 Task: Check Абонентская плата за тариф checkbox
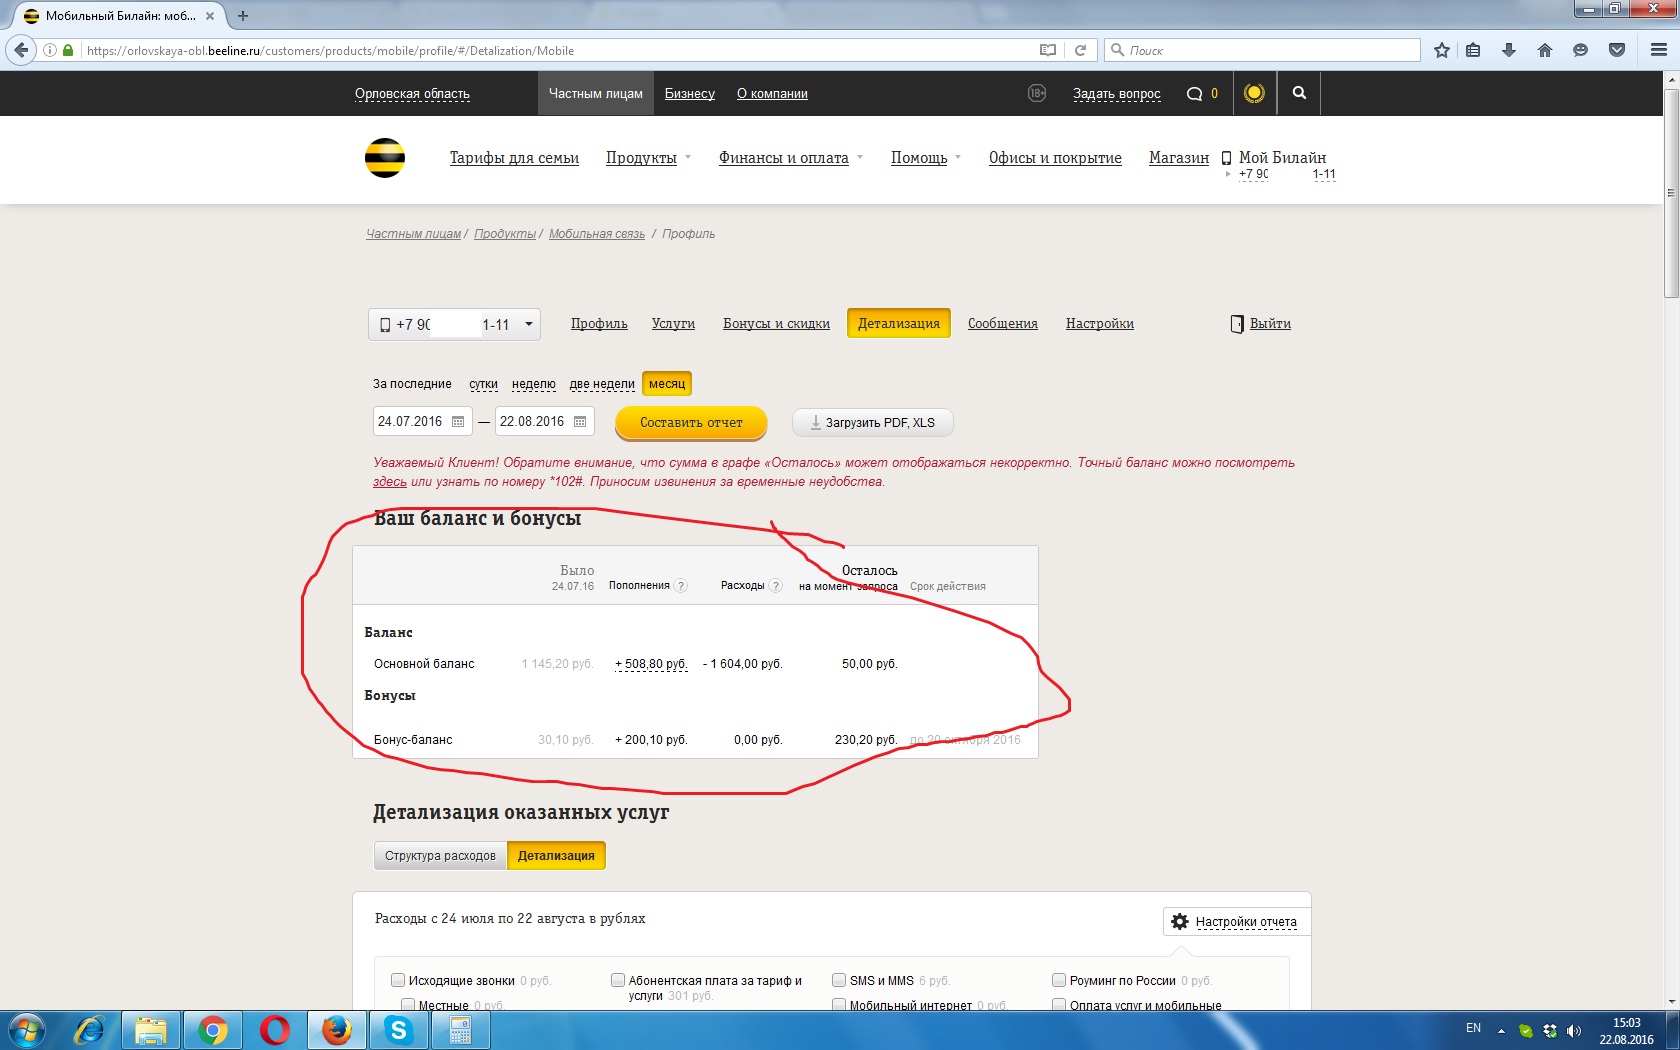pos(618,980)
